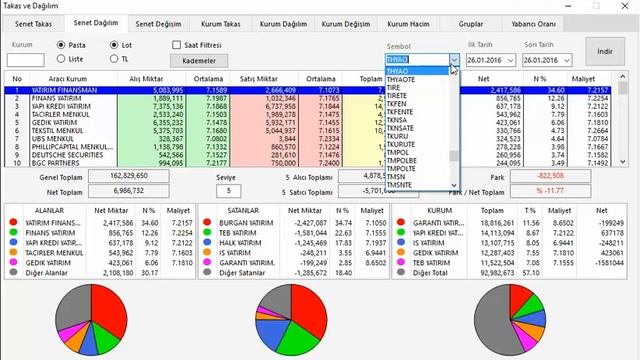Choose TKFEN from symbol list
Image resolution: width=640 pixels, height=360 pixels.
417,104
